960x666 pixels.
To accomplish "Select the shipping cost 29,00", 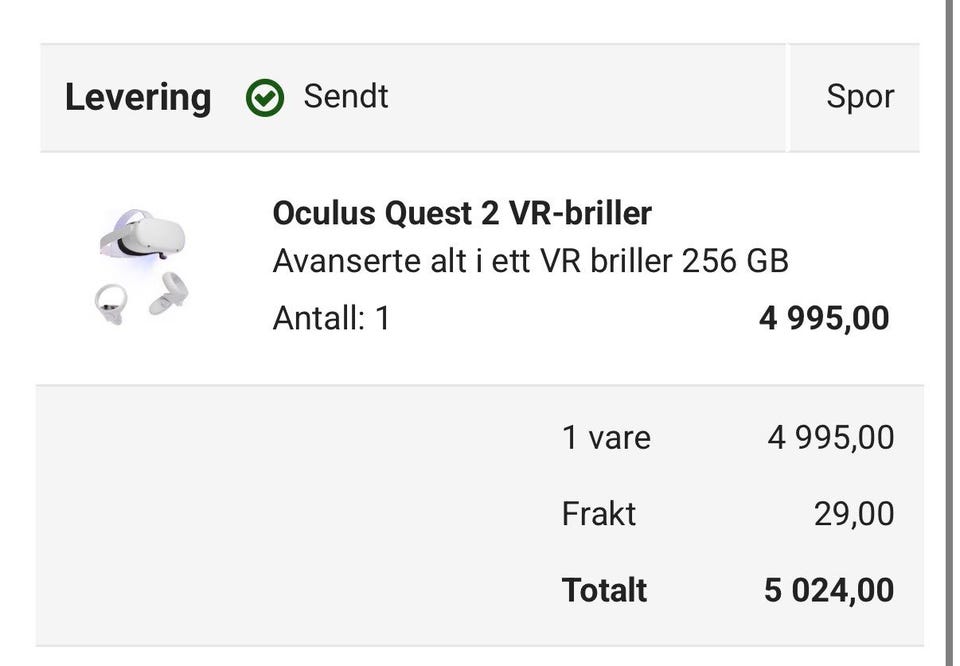I will coord(854,514).
